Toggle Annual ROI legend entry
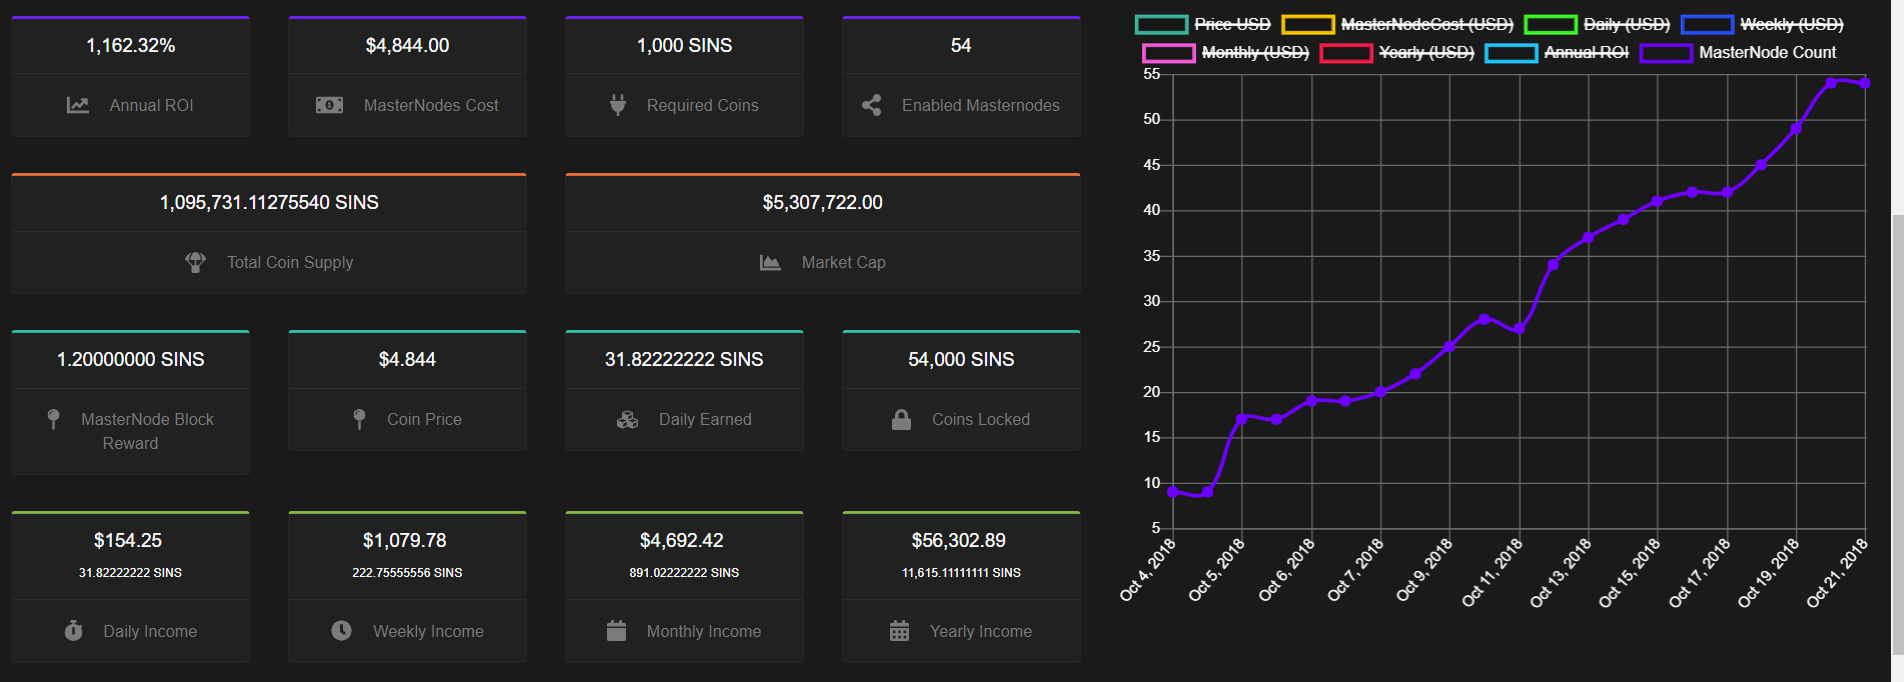The width and height of the screenshot is (1904, 682). click(1557, 52)
